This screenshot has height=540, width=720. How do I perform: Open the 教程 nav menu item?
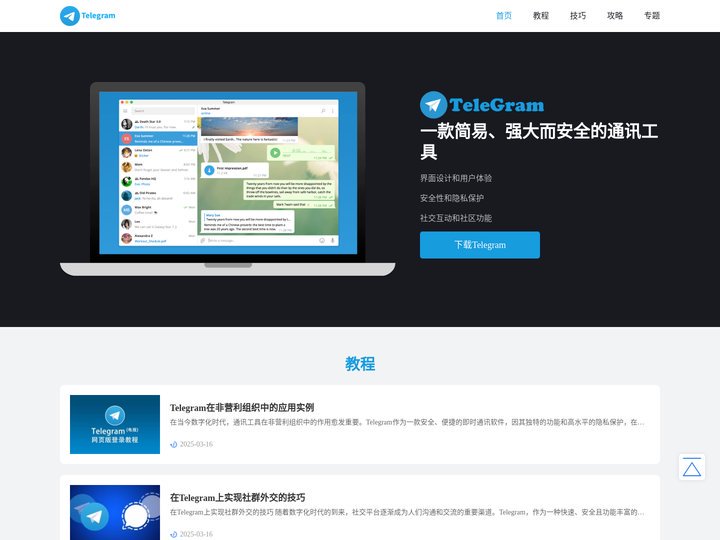(x=541, y=16)
